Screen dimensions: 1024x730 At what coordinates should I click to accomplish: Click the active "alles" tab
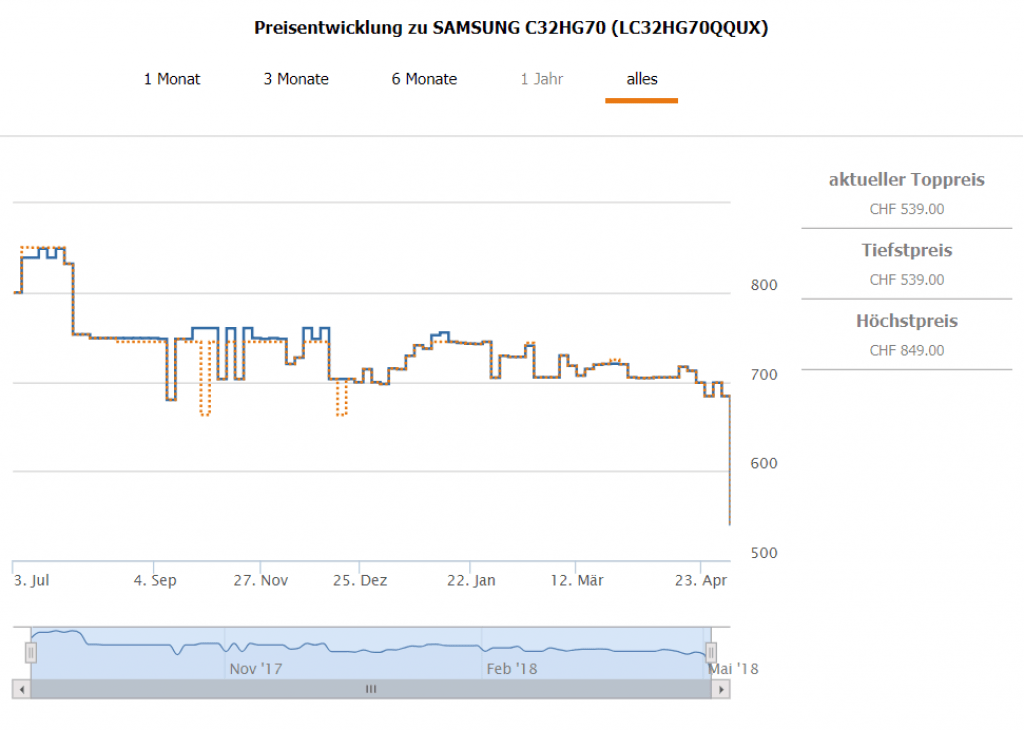642,79
